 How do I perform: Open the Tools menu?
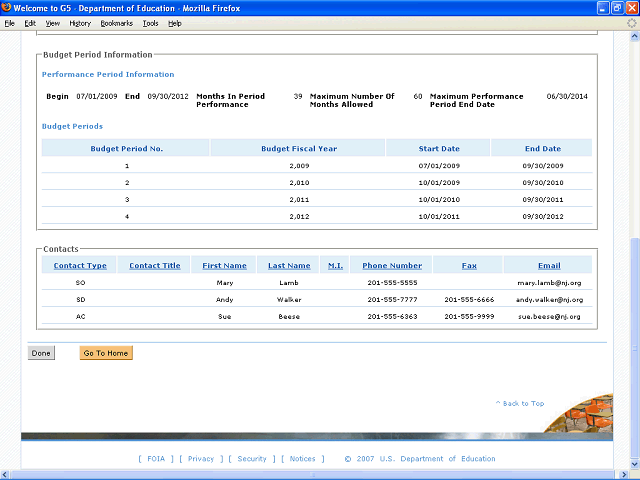coord(150,22)
